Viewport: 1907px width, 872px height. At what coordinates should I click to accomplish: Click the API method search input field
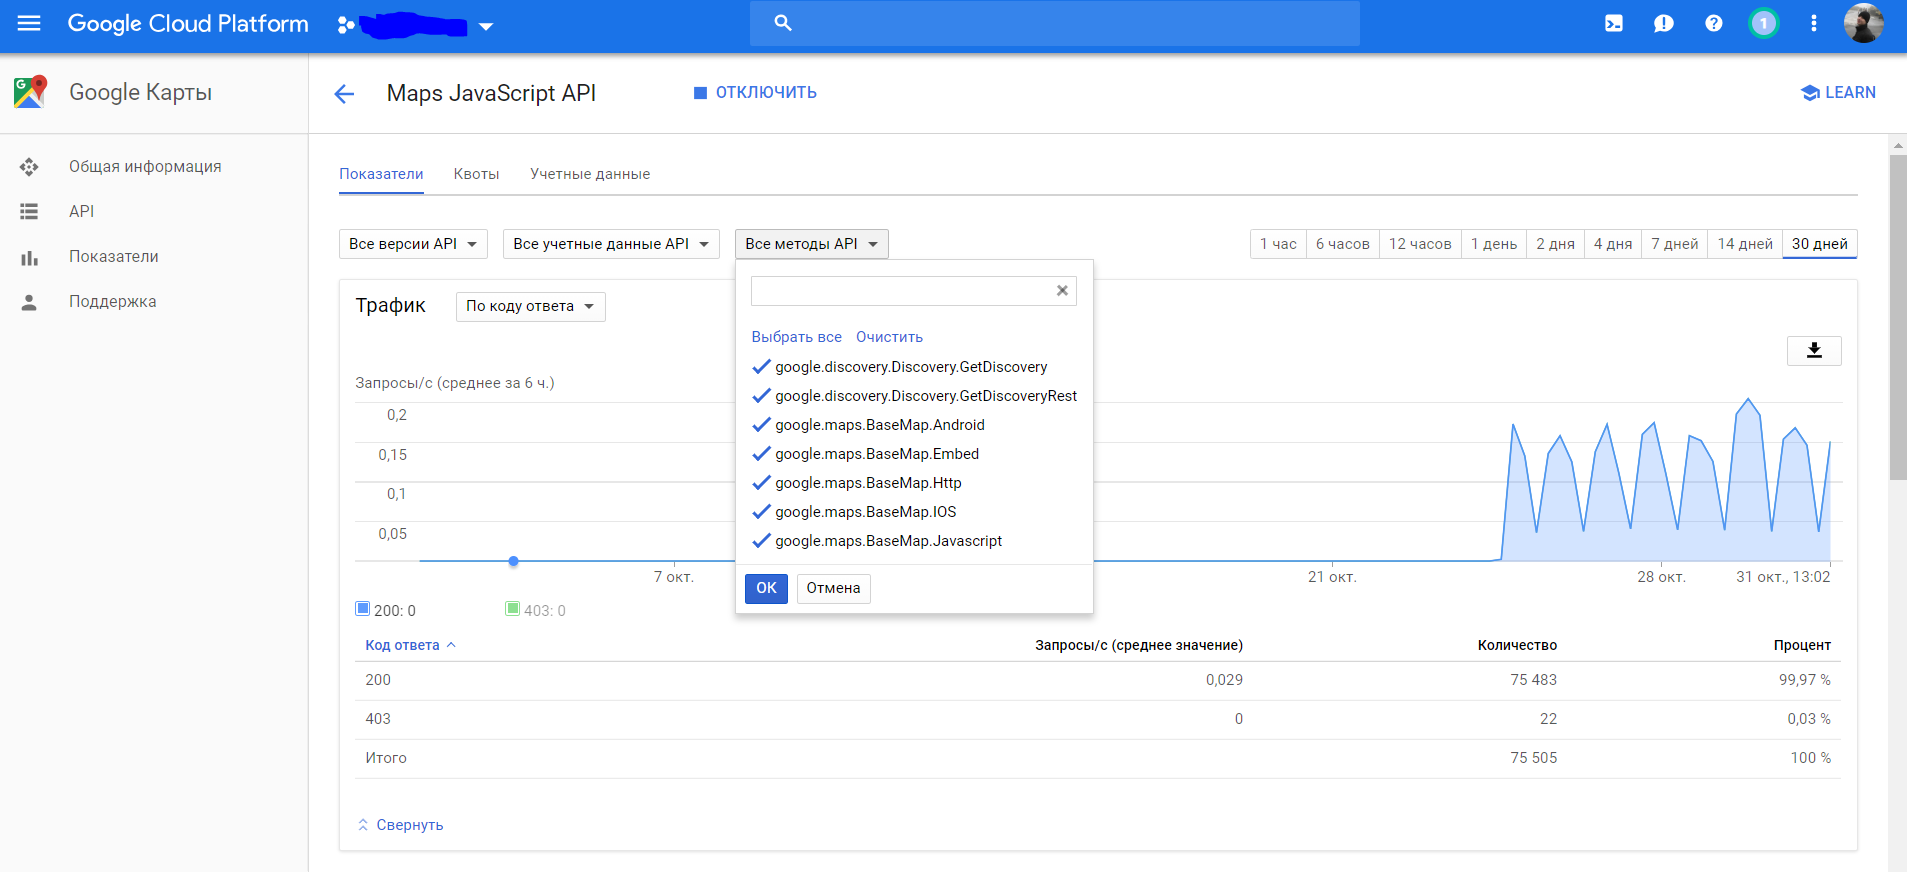click(x=900, y=291)
